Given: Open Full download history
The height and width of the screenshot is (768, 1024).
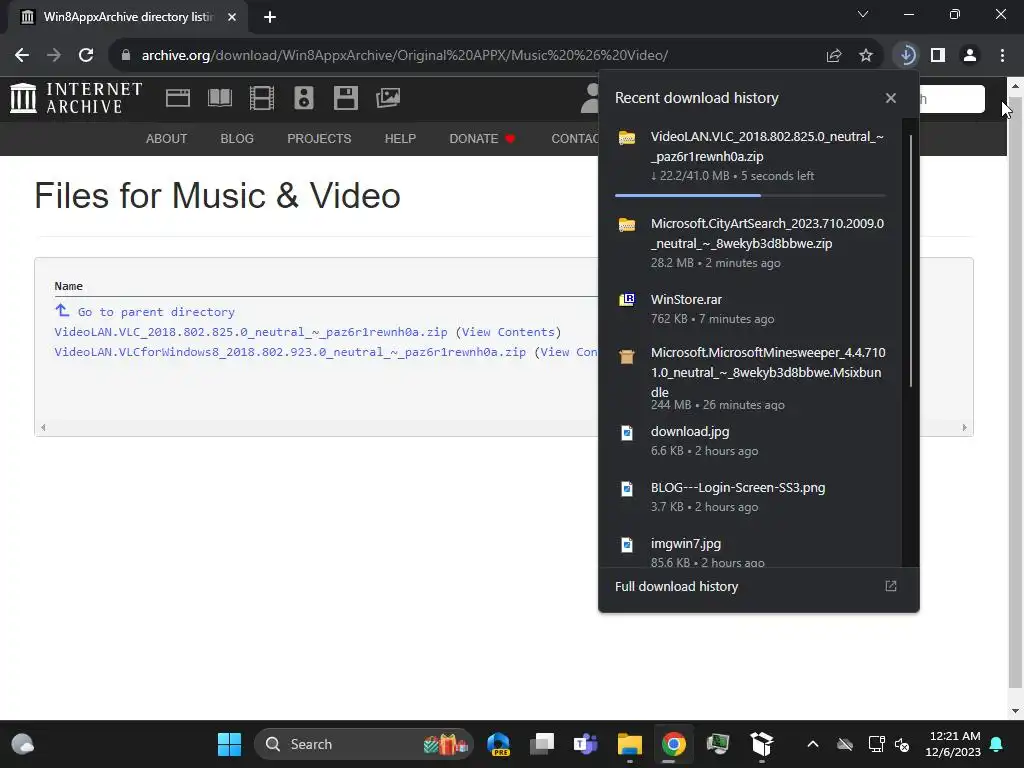Looking at the screenshot, I should click(x=759, y=586).
